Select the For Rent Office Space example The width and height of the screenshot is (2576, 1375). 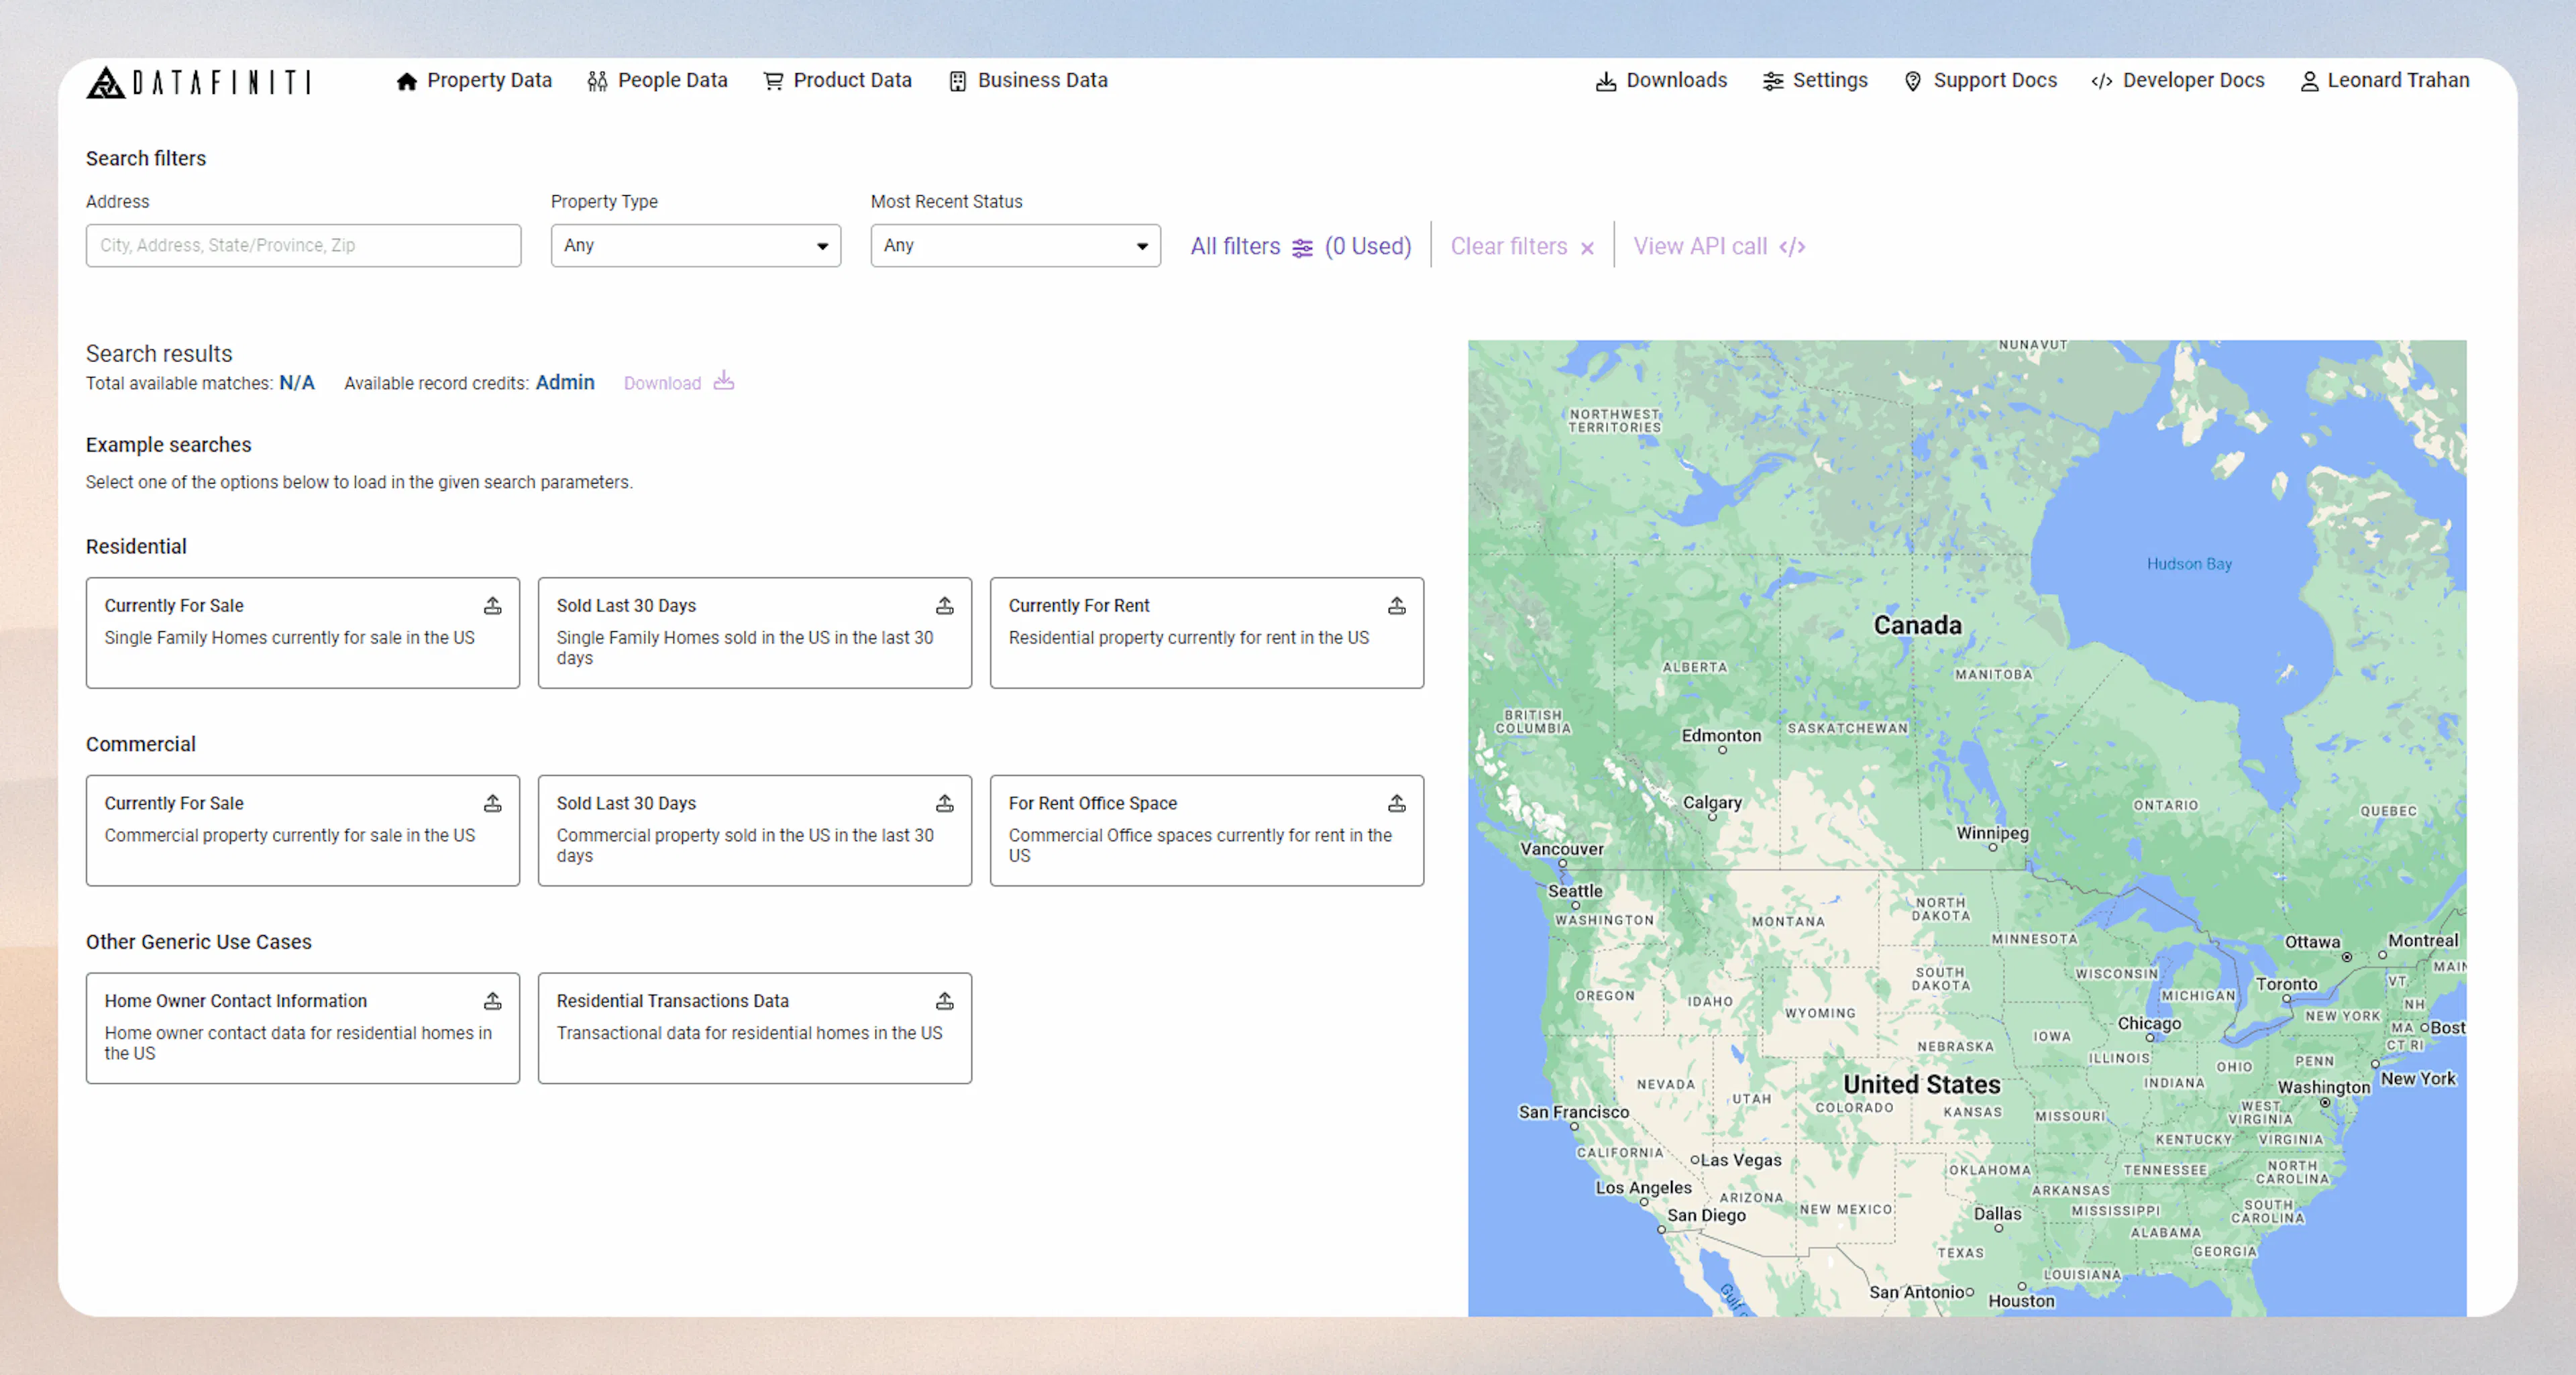click(1206, 830)
